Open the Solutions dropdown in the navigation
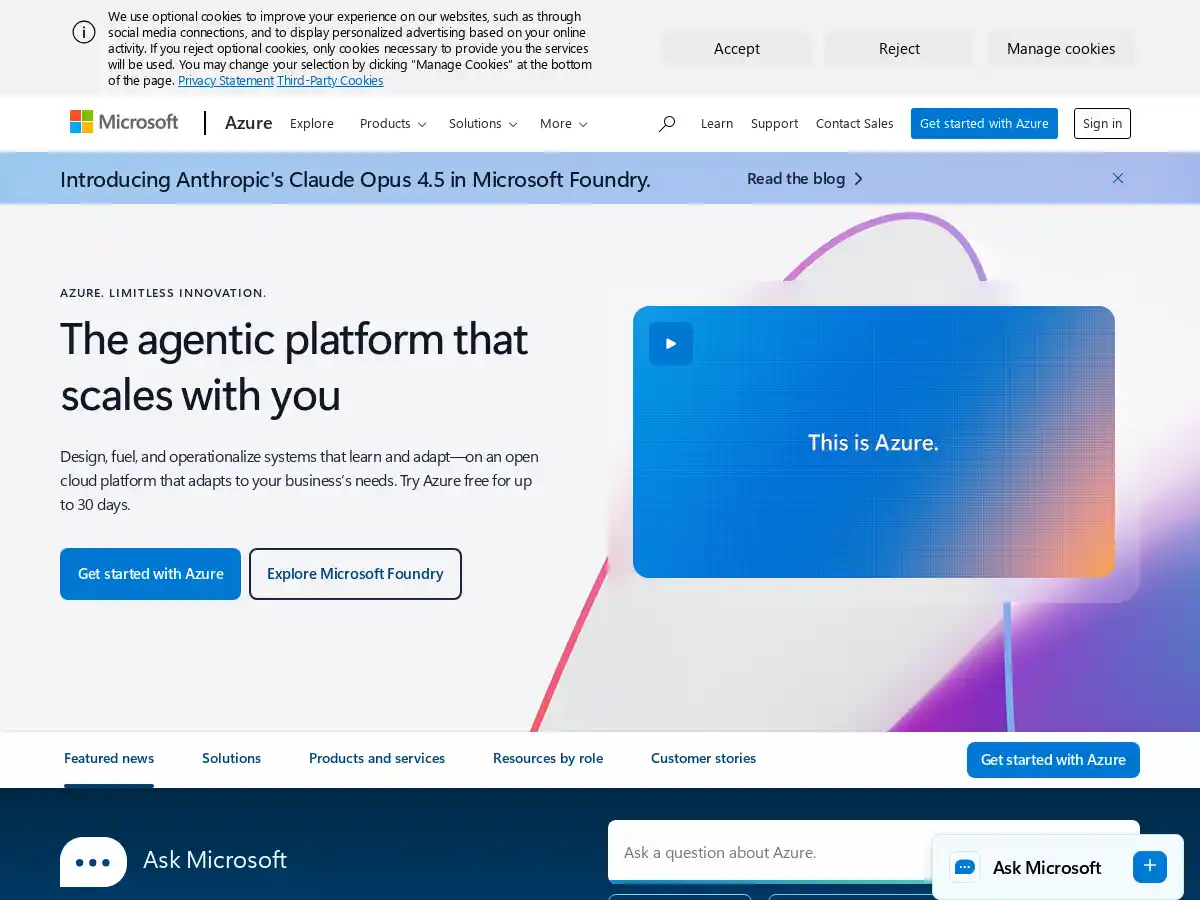 (482, 123)
